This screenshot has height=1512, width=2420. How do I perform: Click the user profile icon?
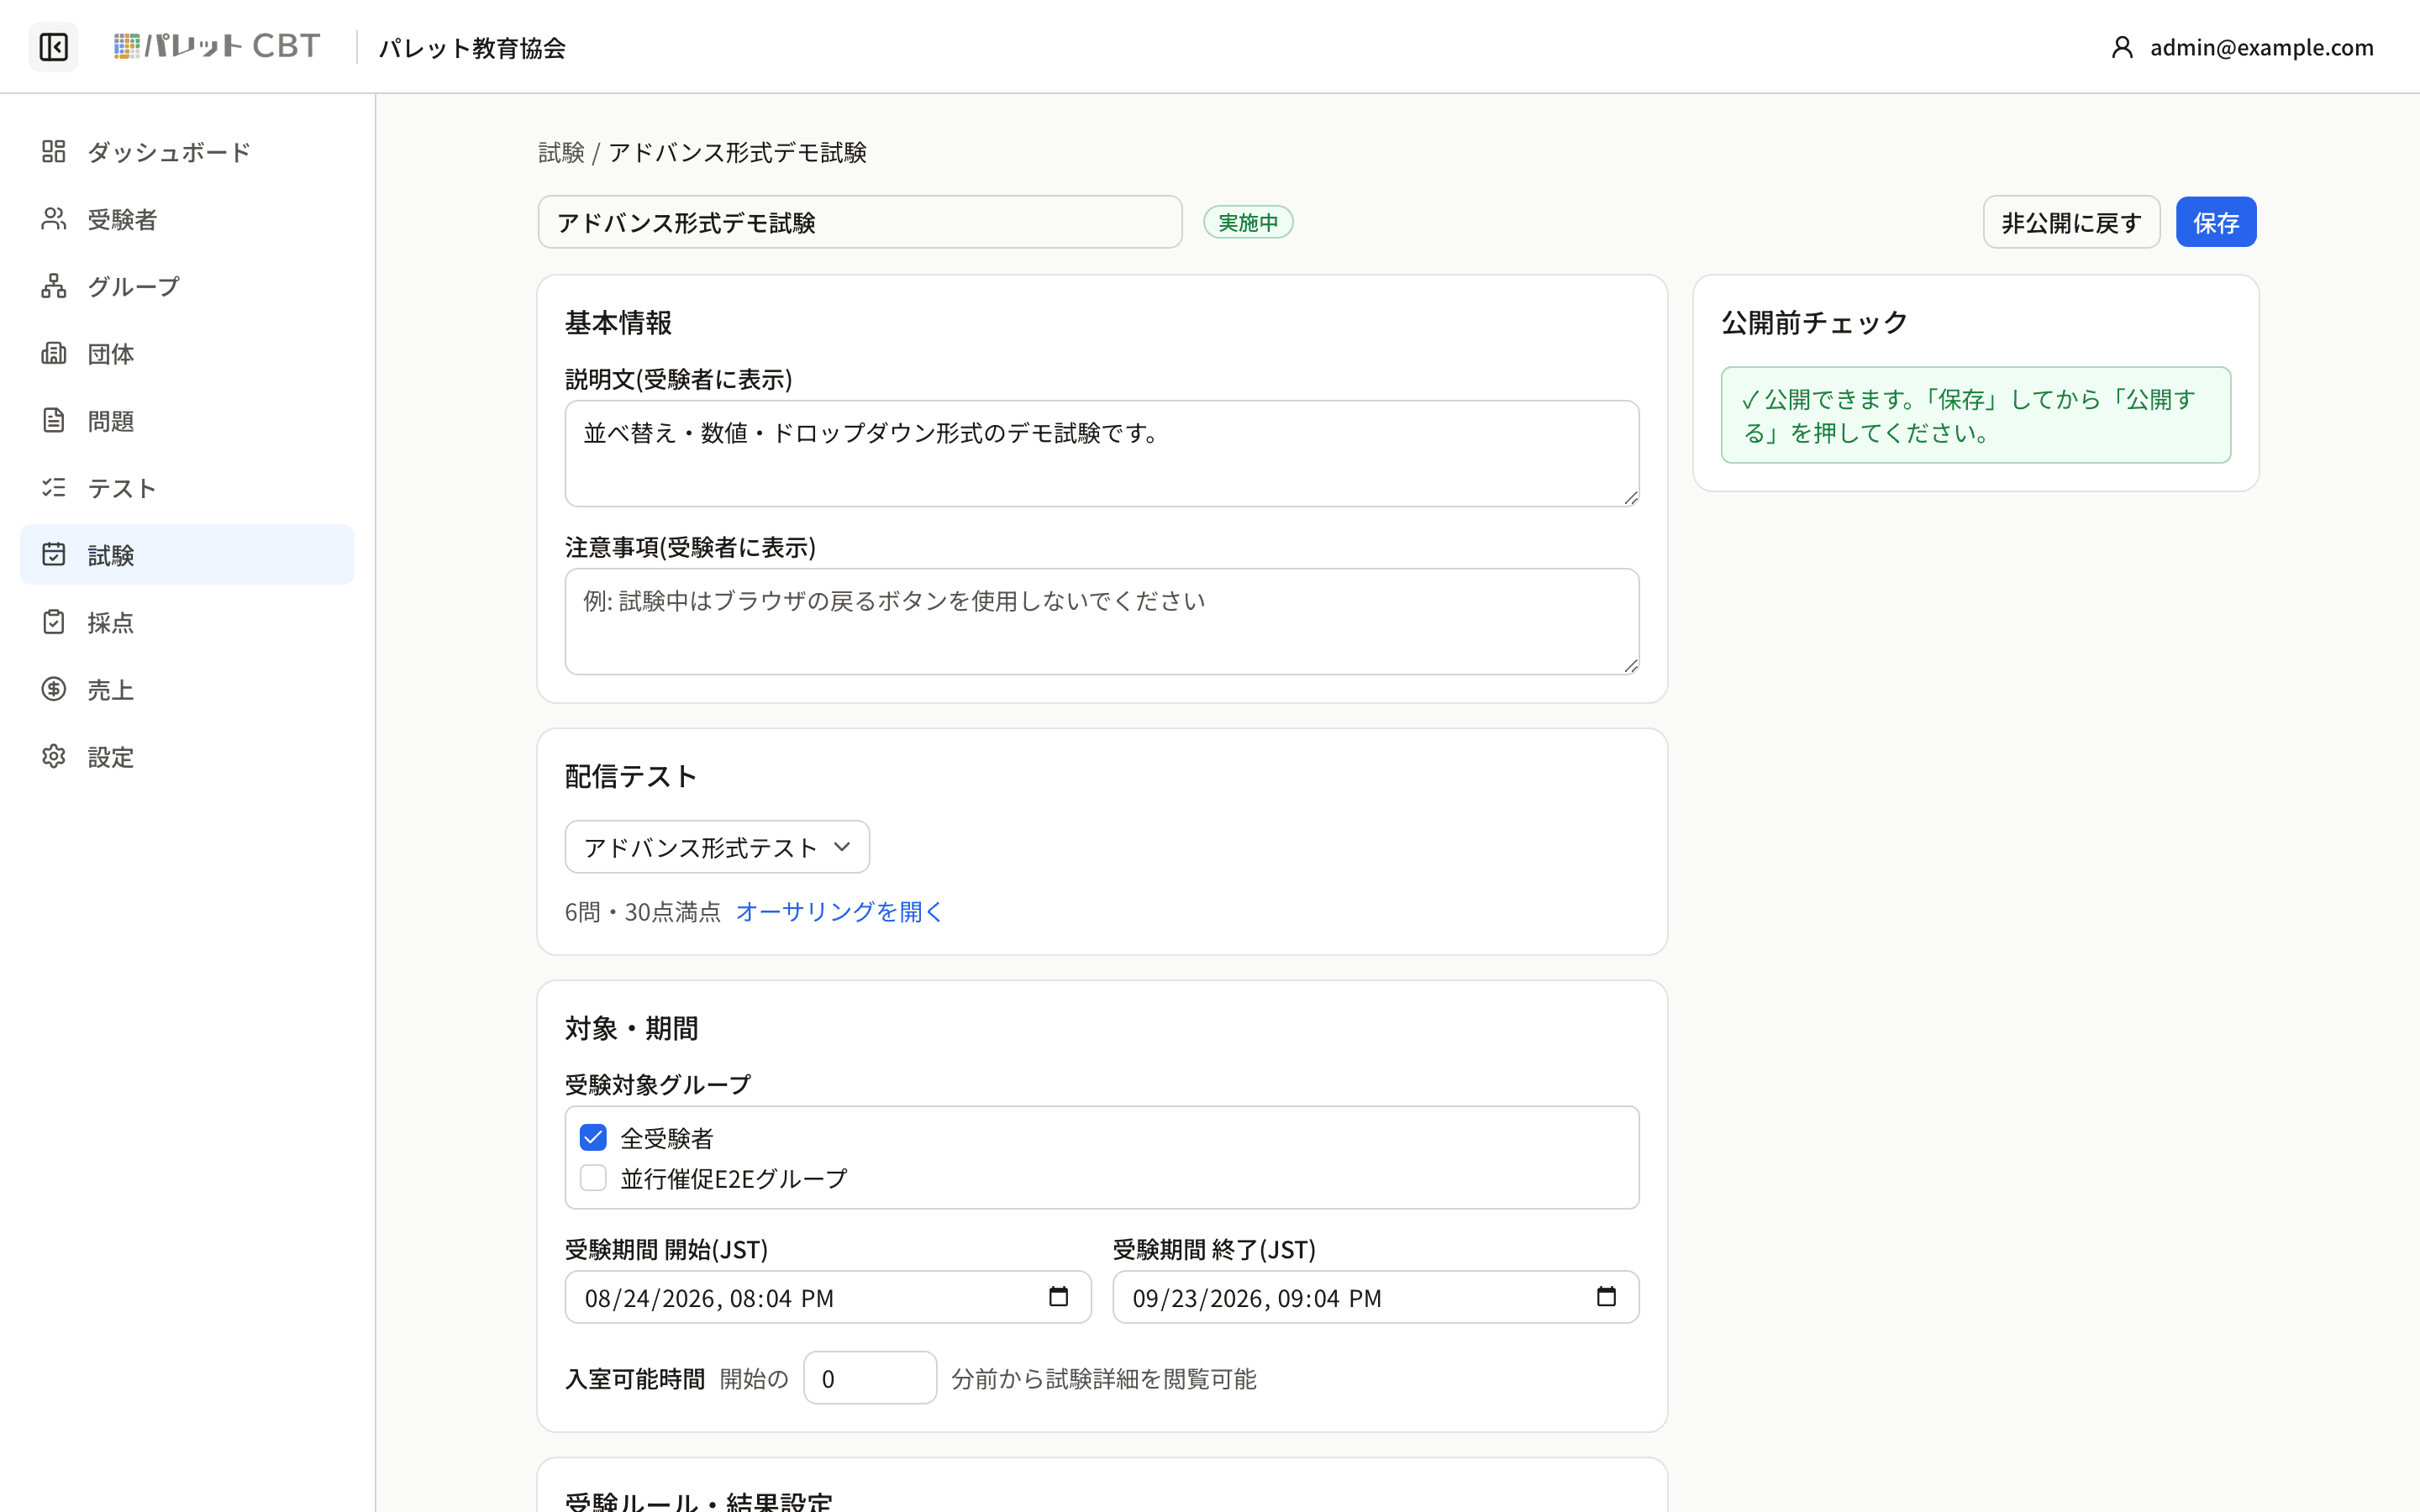point(2122,47)
